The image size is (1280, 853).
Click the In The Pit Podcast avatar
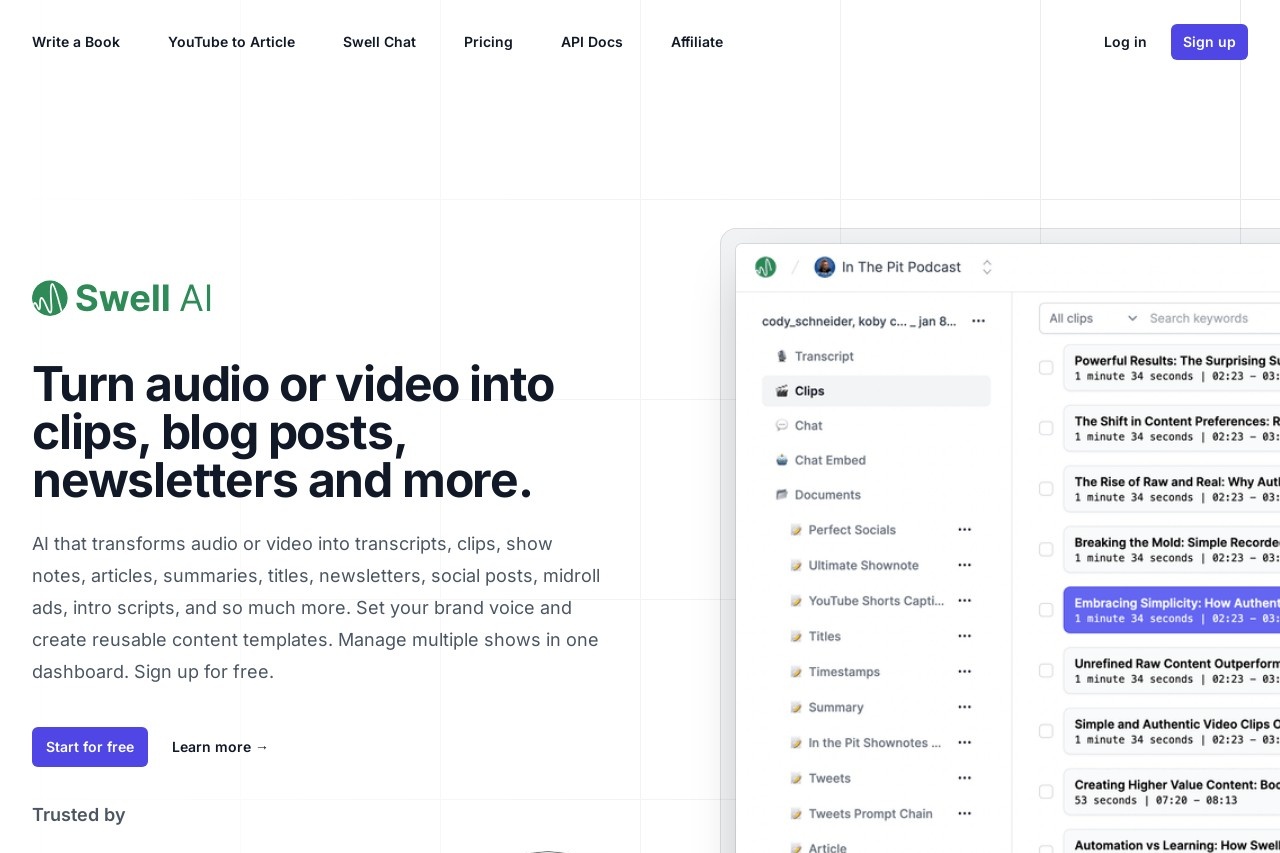(x=825, y=267)
